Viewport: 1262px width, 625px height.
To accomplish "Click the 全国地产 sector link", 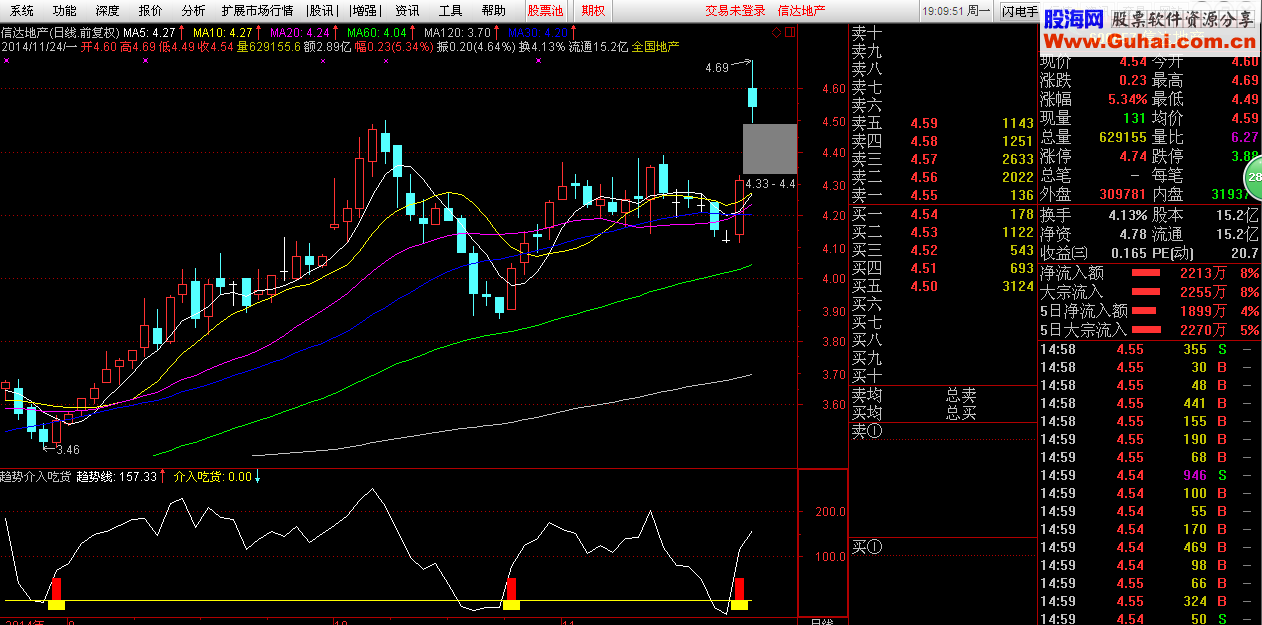I will 656,46.
